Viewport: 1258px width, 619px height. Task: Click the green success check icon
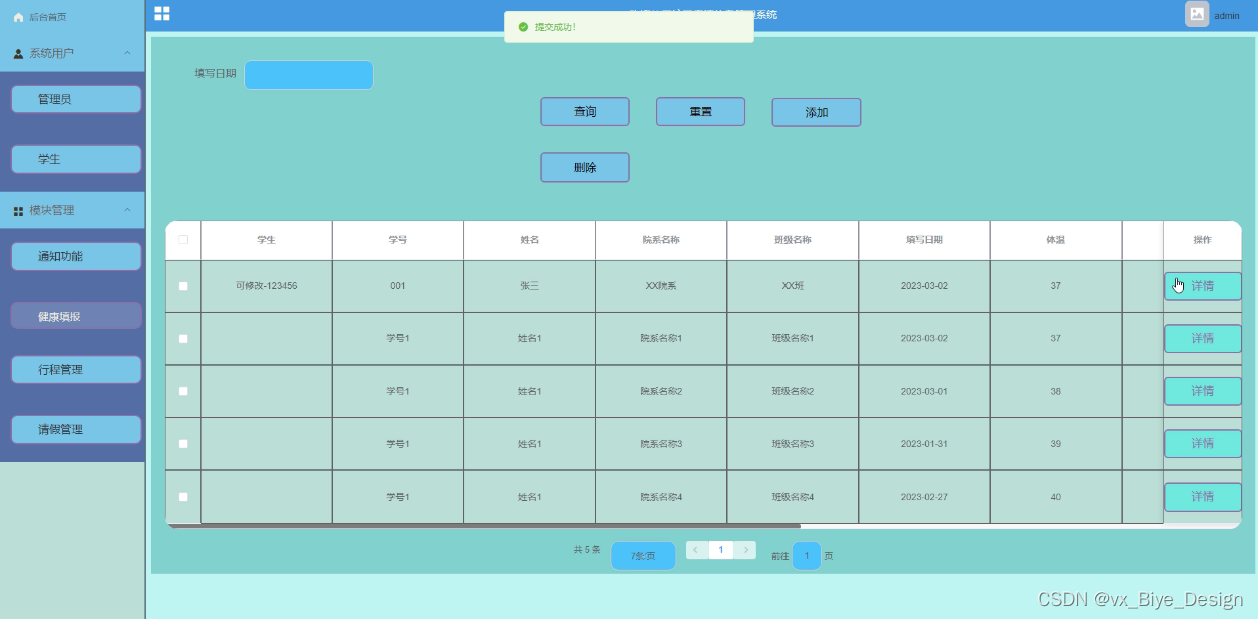pyautogui.click(x=523, y=27)
